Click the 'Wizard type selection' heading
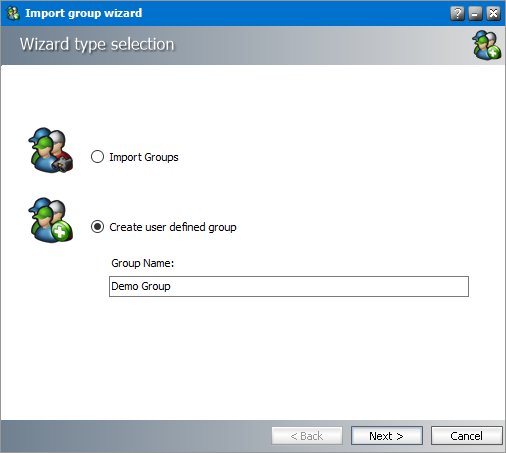The height and width of the screenshot is (453, 506). [97, 44]
